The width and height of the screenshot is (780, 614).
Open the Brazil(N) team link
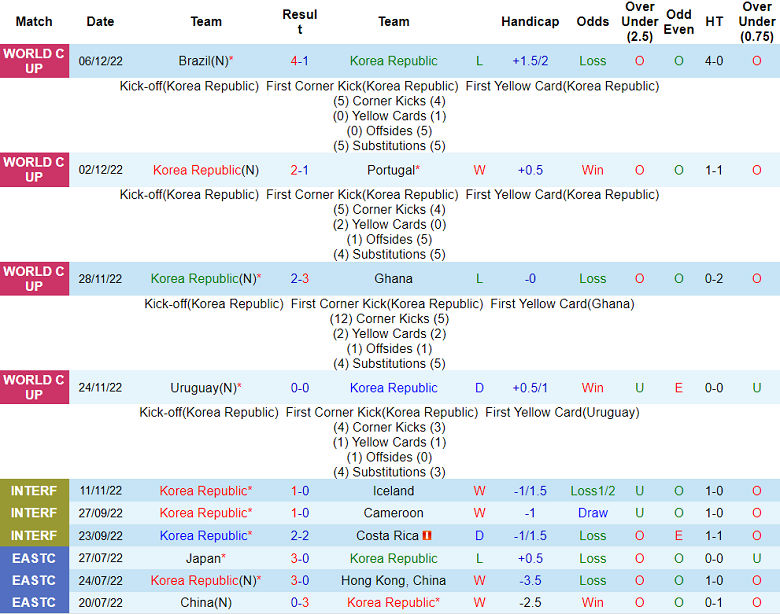[203, 61]
